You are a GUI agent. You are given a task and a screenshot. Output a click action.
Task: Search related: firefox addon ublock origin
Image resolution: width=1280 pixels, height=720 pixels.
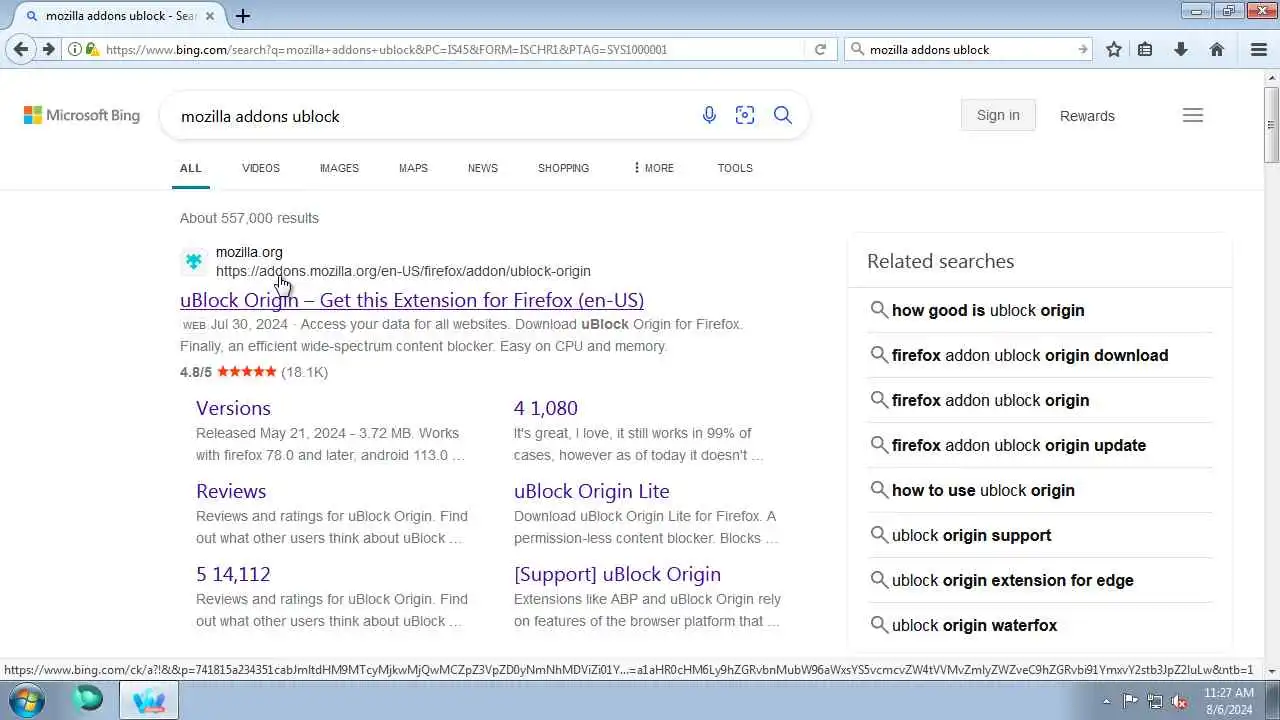(x=990, y=400)
